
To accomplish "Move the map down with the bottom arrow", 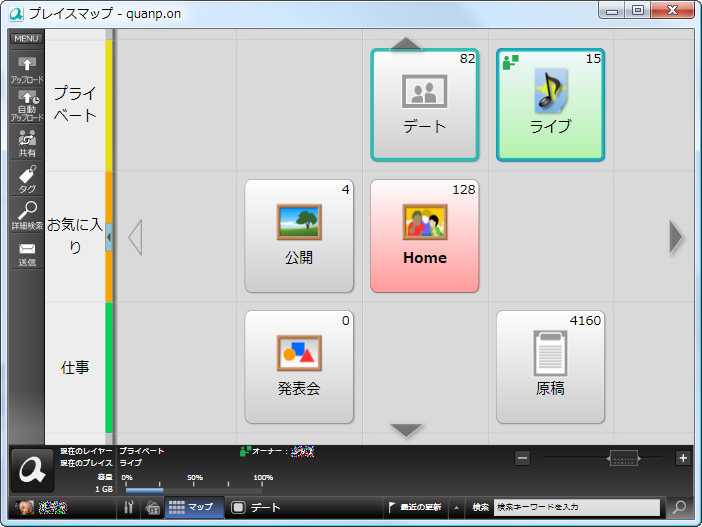I will 406,430.
